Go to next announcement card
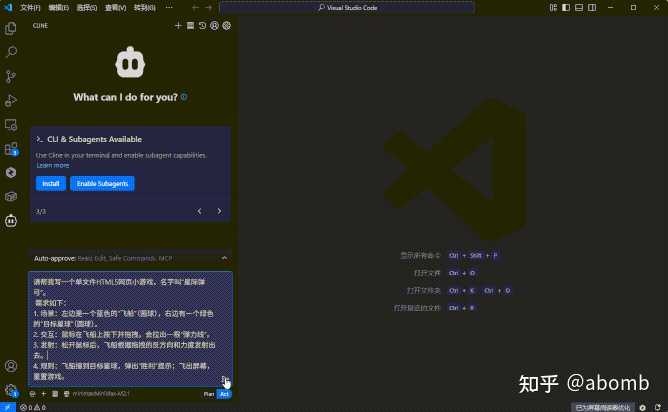 (219, 211)
